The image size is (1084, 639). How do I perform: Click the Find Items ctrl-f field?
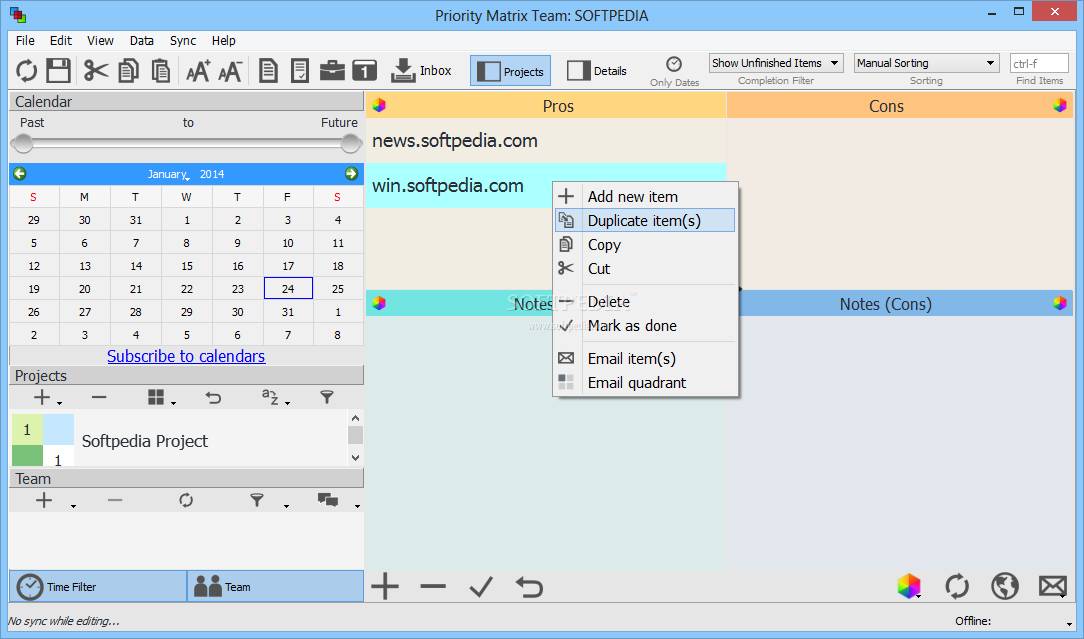tap(1039, 64)
